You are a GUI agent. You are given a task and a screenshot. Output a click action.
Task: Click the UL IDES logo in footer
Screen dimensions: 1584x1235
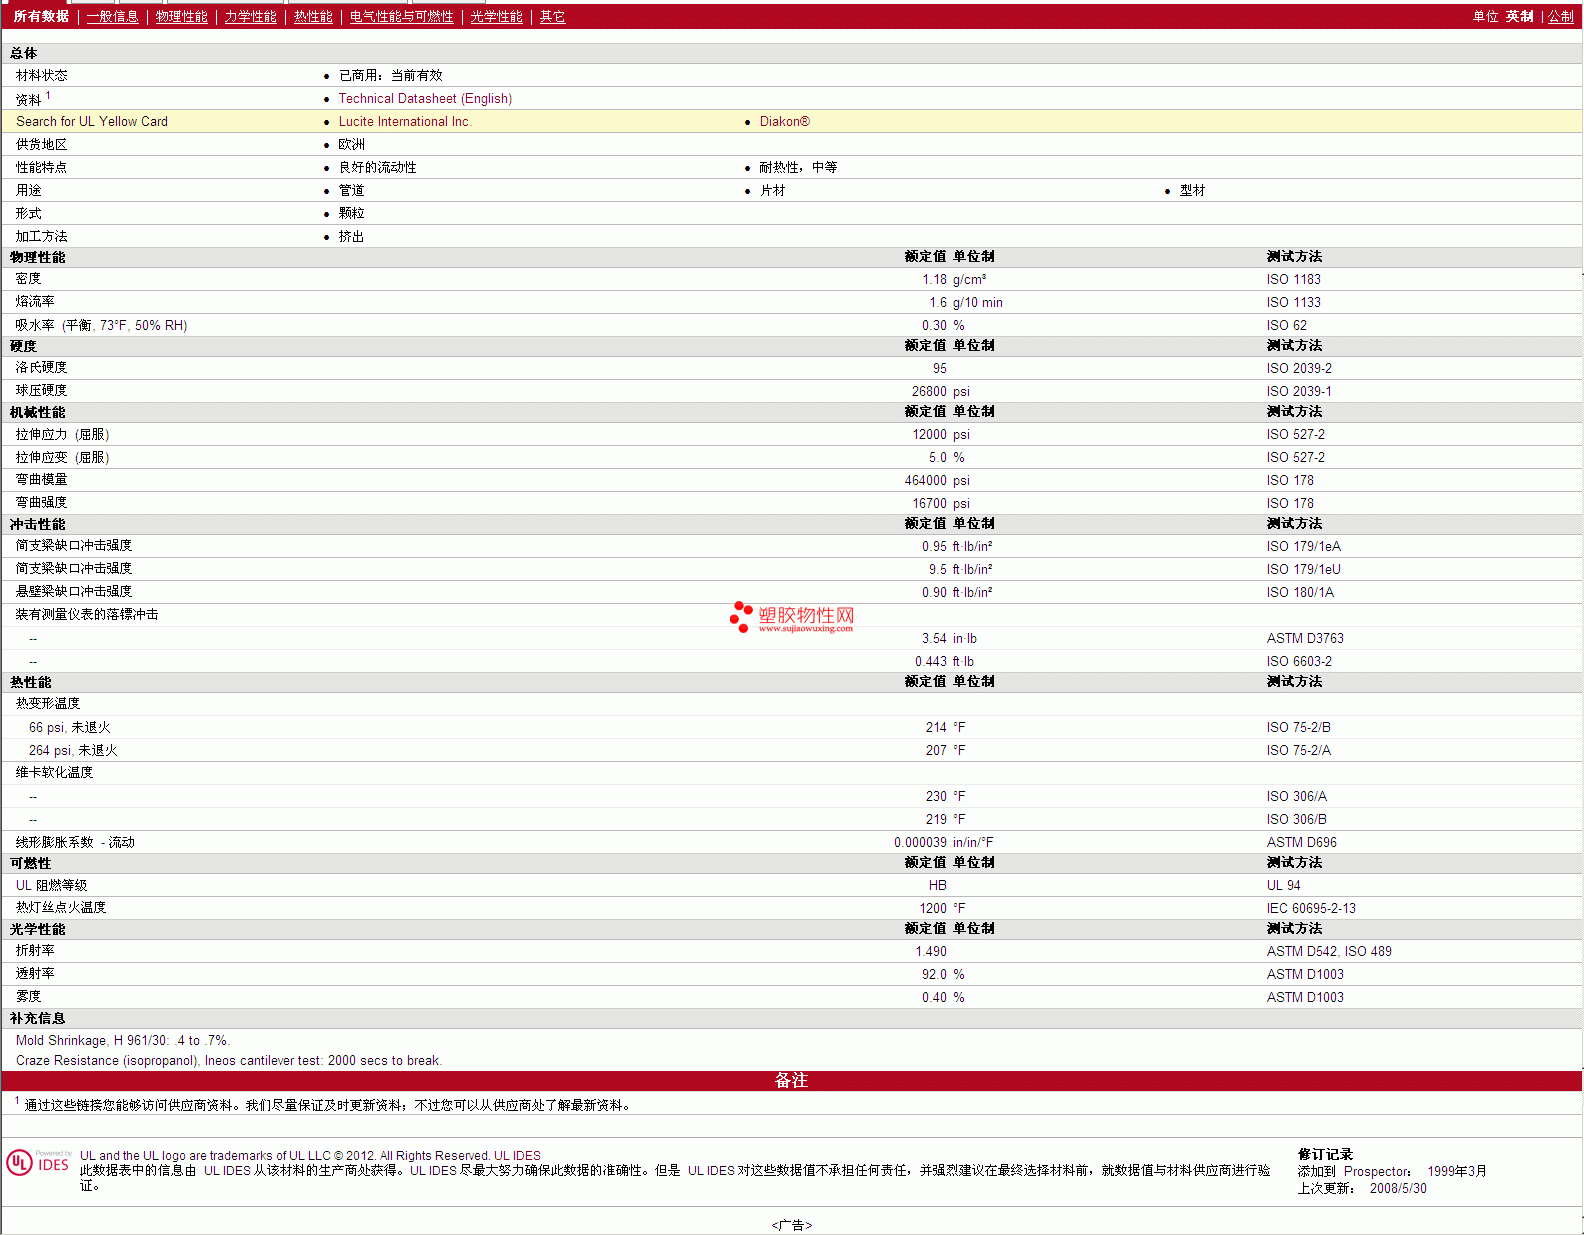tap(38, 1163)
